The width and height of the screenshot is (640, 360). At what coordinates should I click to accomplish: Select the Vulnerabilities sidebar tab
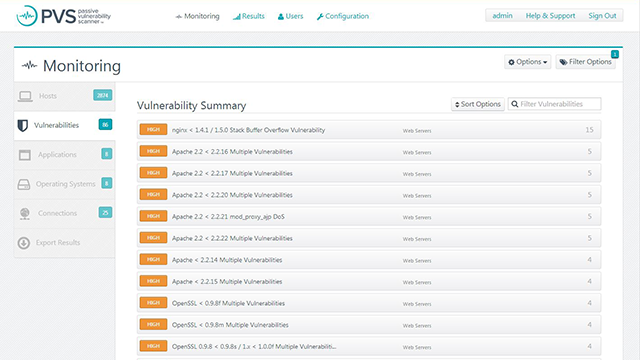click(x=64, y=126)
